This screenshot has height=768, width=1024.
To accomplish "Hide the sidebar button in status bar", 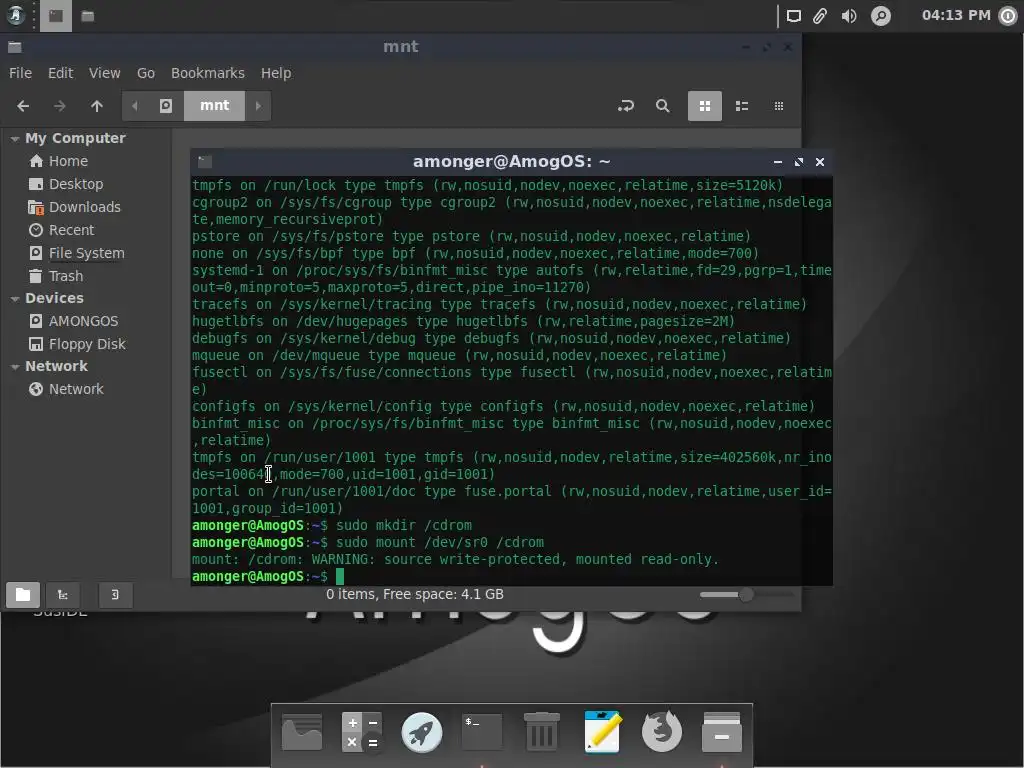I will [x=115, y=594].
